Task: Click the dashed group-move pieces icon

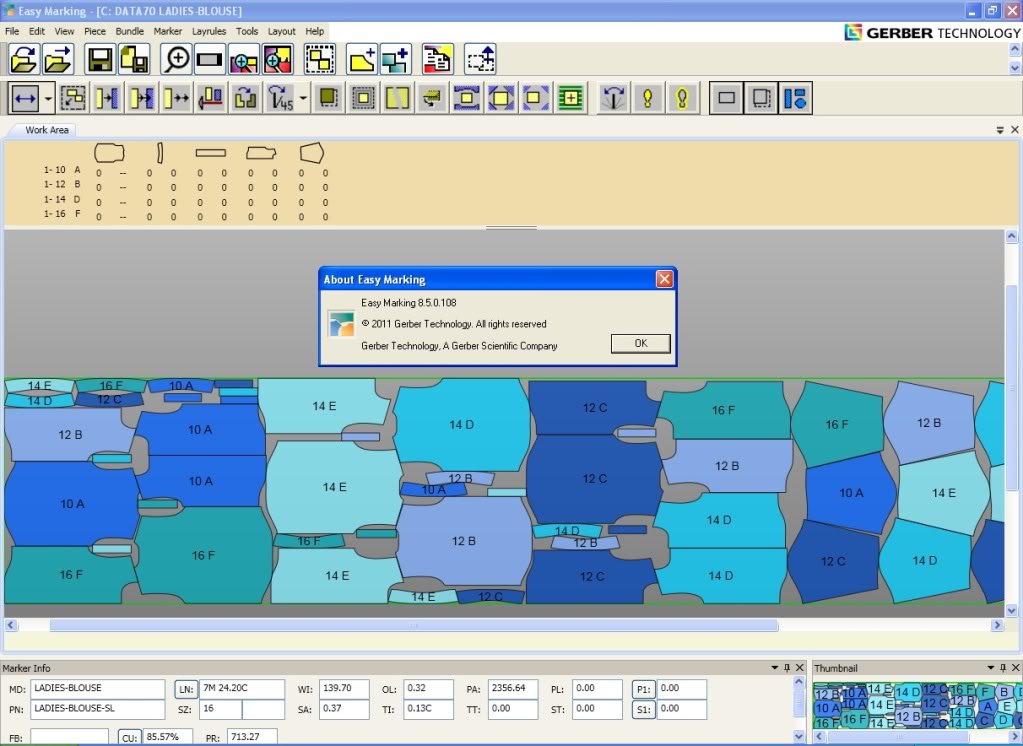Action: 73,99
